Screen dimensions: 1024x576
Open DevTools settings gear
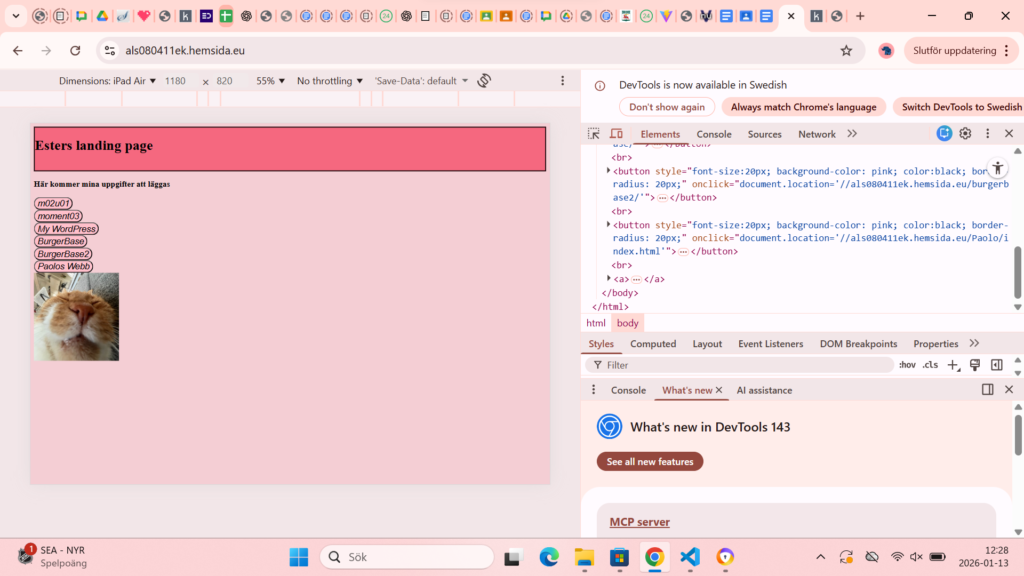point(965,134)
